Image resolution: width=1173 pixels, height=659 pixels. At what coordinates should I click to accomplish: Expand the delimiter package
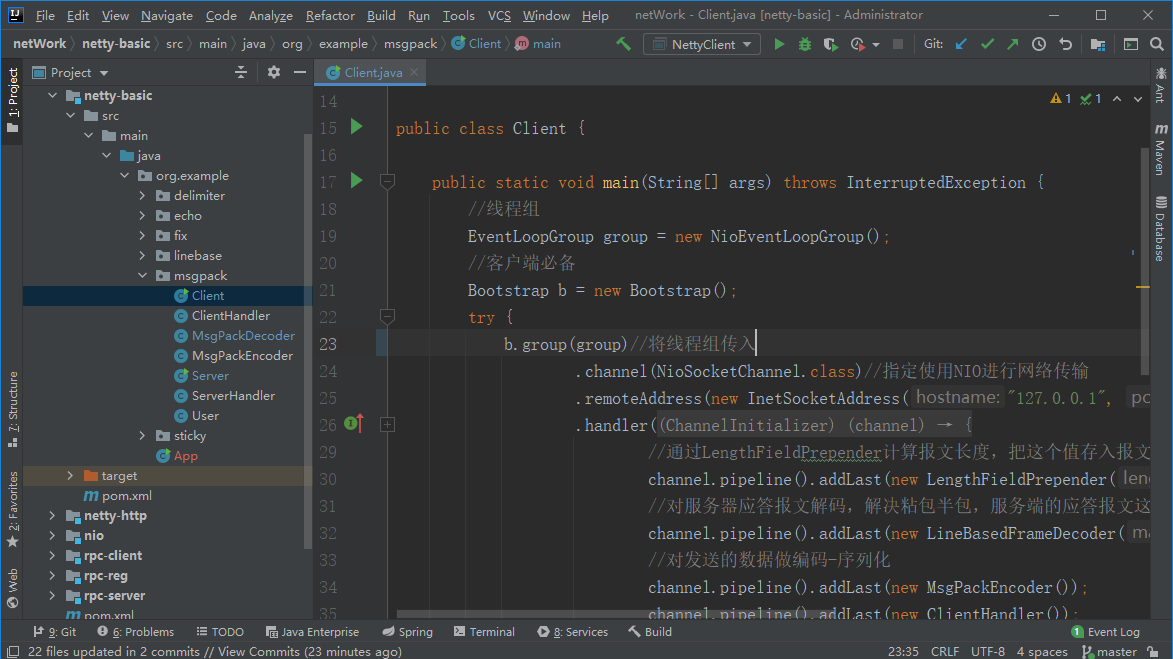(142, 195)
